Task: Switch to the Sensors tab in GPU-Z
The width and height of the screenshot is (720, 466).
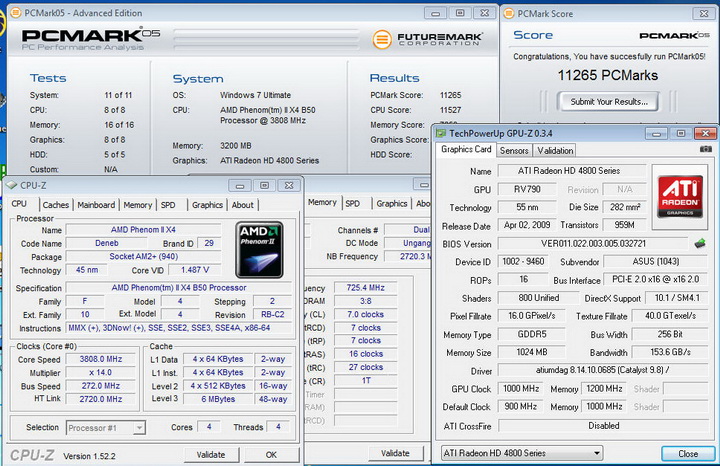Action: click(x=514, y=151)
